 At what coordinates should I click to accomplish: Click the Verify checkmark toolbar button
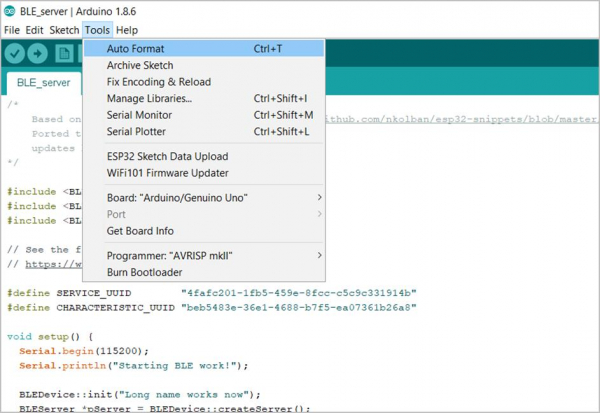(x=15, y=53)
